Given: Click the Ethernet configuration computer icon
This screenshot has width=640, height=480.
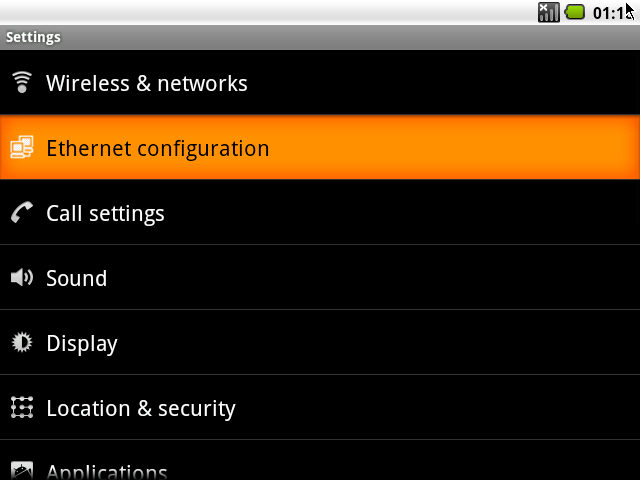Looking at the screenshot, I should [22, 147].
